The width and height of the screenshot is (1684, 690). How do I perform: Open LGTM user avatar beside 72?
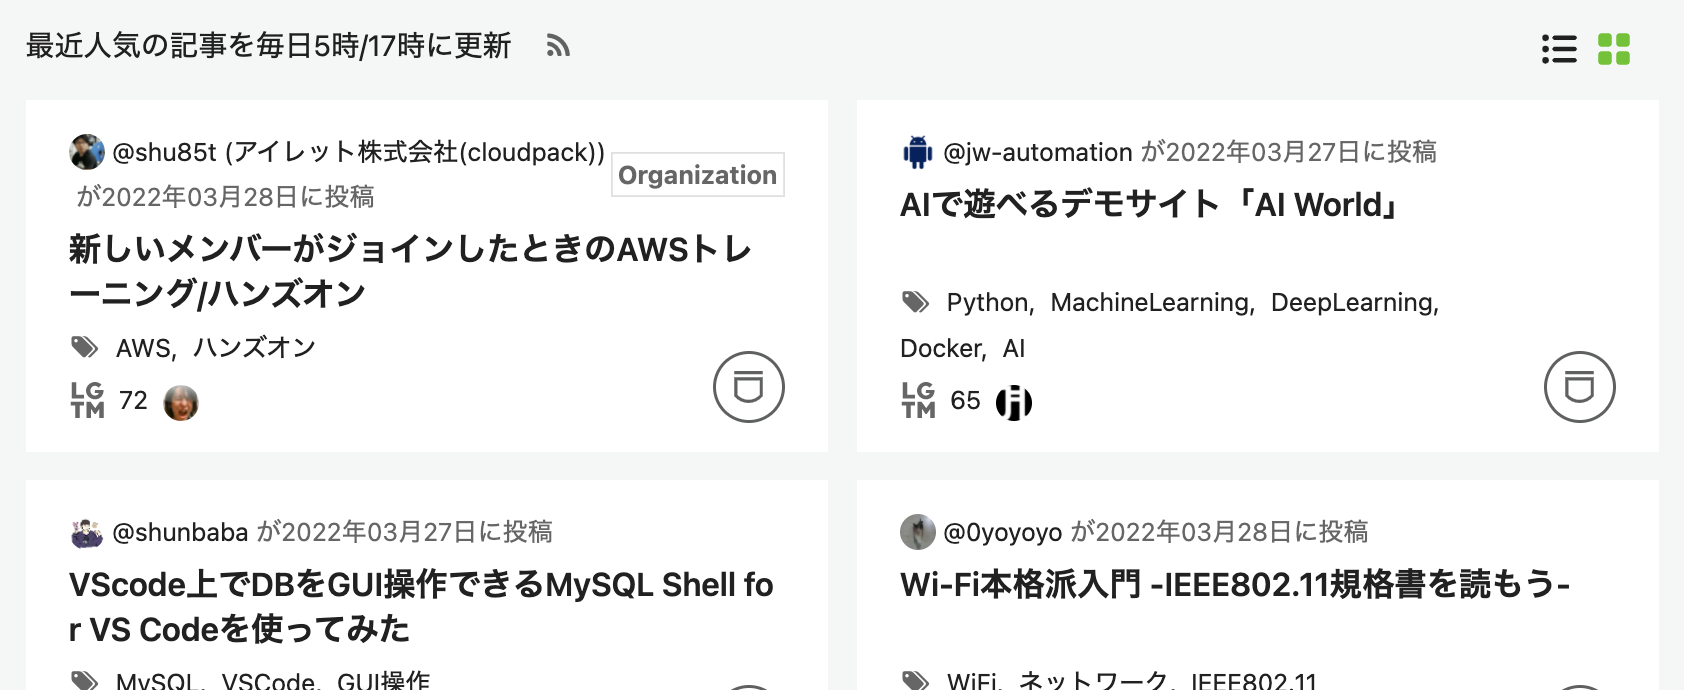point(181,403)
